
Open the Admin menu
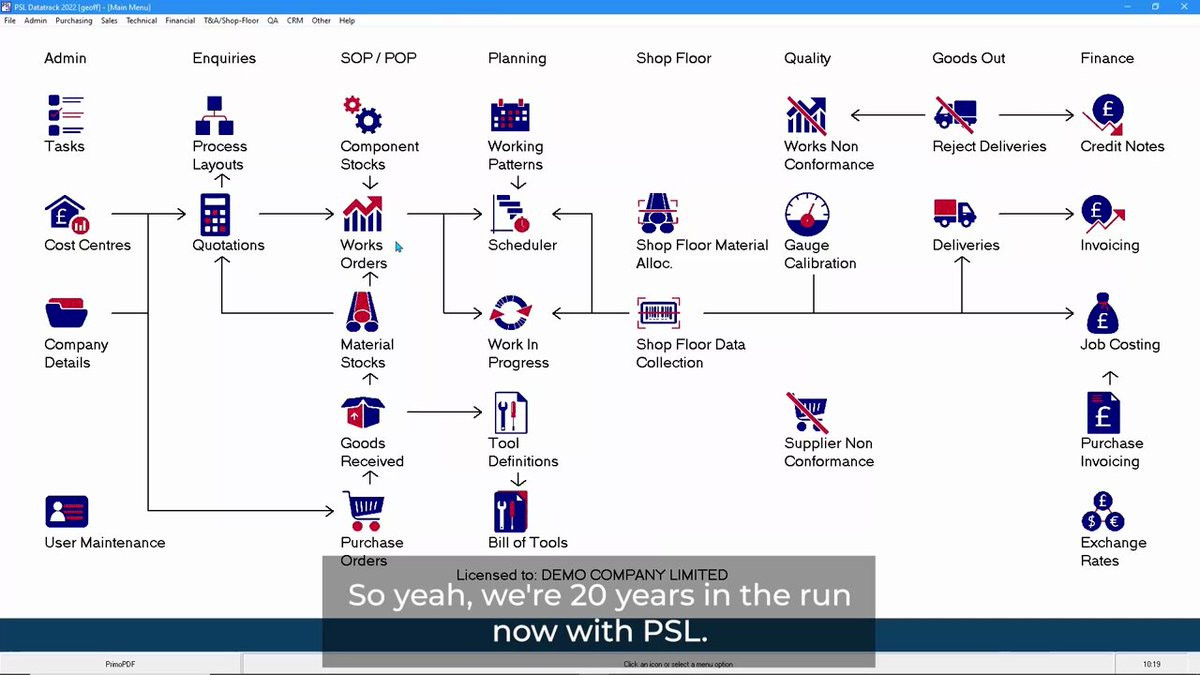pyautogui.click(x=36, y=20)
